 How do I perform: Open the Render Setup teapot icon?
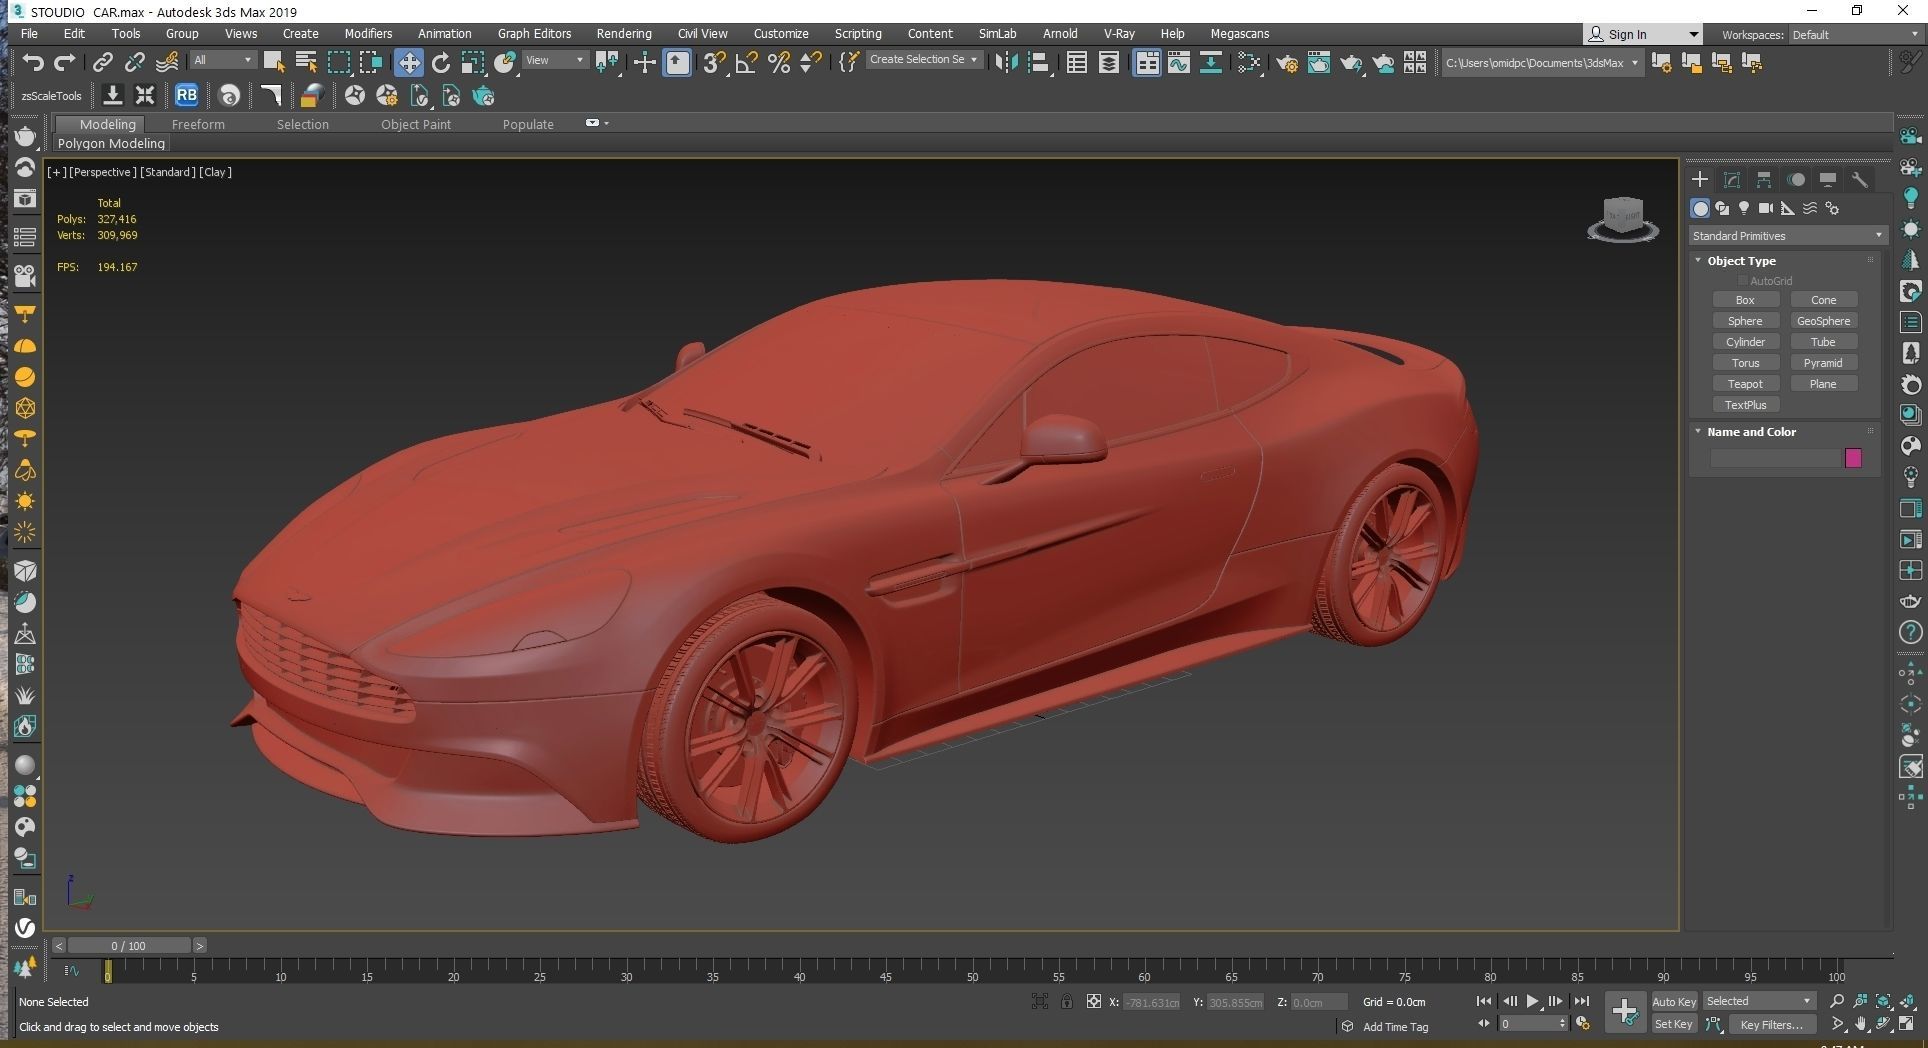(1287, 63)
